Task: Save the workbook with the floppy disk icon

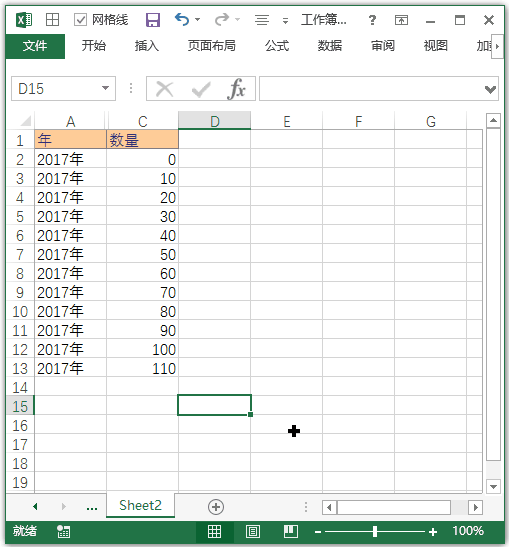Action: click(153, 20)
